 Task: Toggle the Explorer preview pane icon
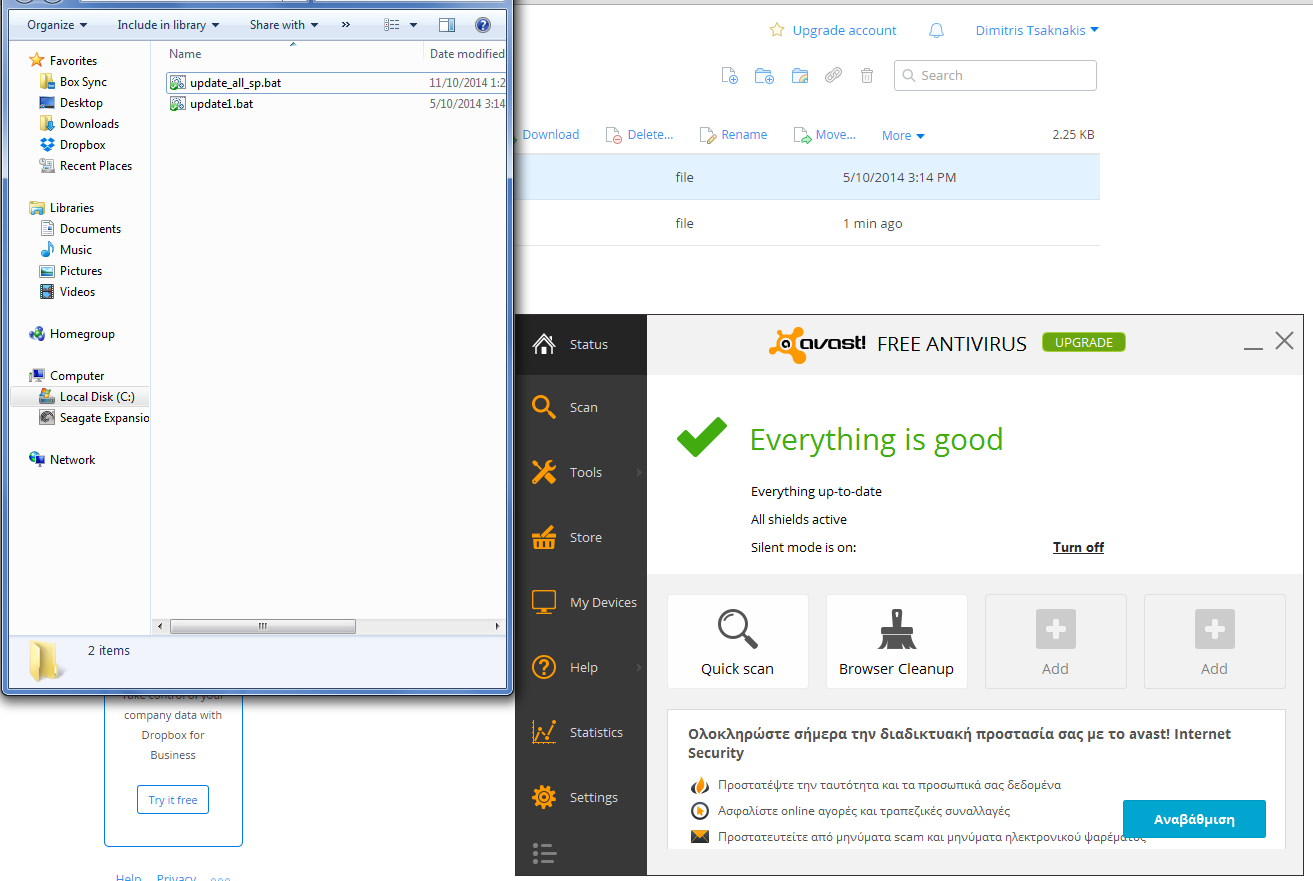pyautogui.click(x=447, y=25)
